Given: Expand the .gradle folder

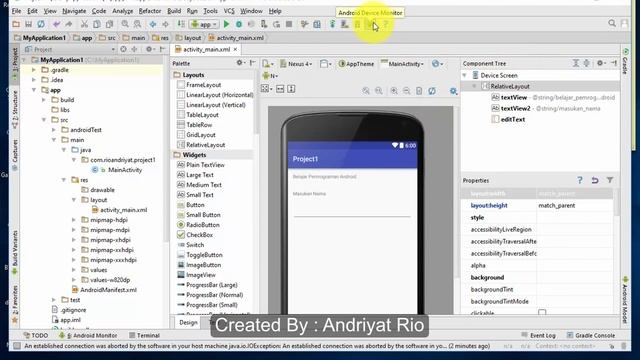Looking at the screenshot, I should [x=34, y=70].
